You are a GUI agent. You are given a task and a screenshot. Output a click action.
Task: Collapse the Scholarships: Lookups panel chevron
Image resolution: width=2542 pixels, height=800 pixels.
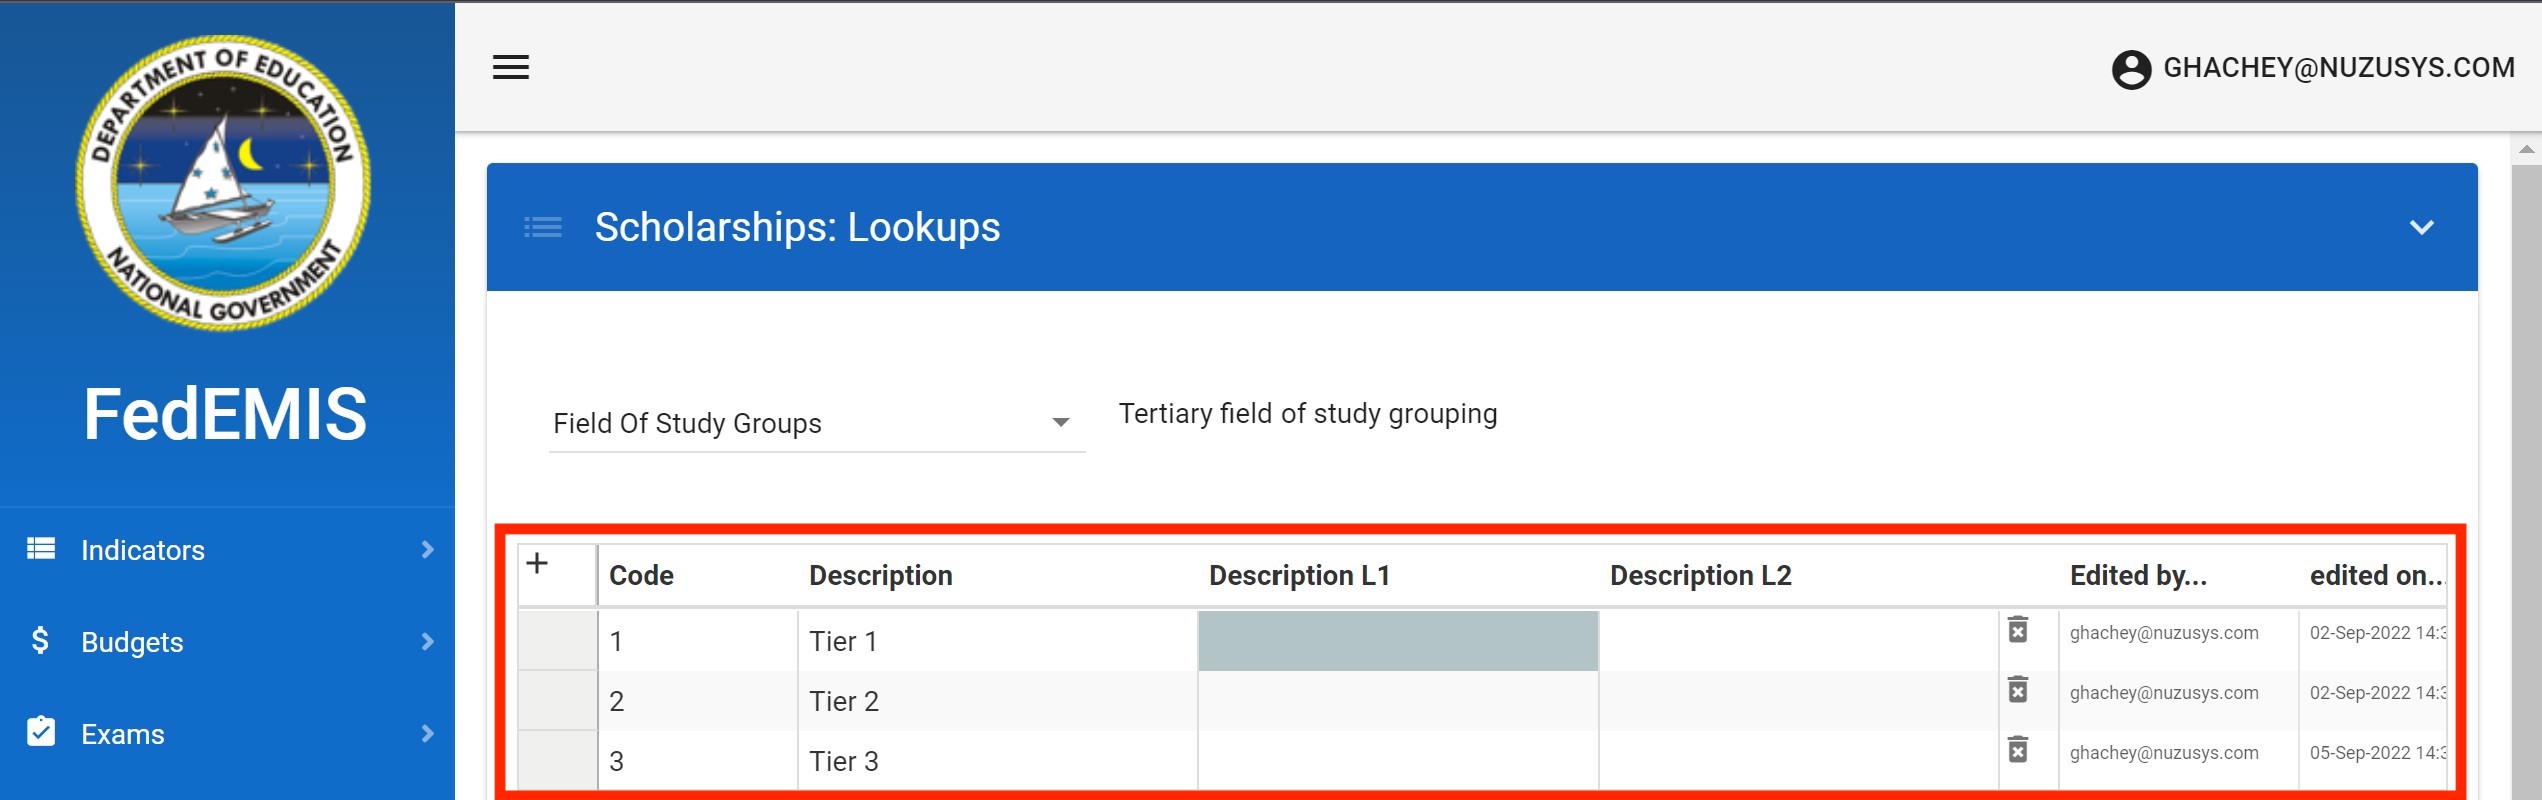2421,228
